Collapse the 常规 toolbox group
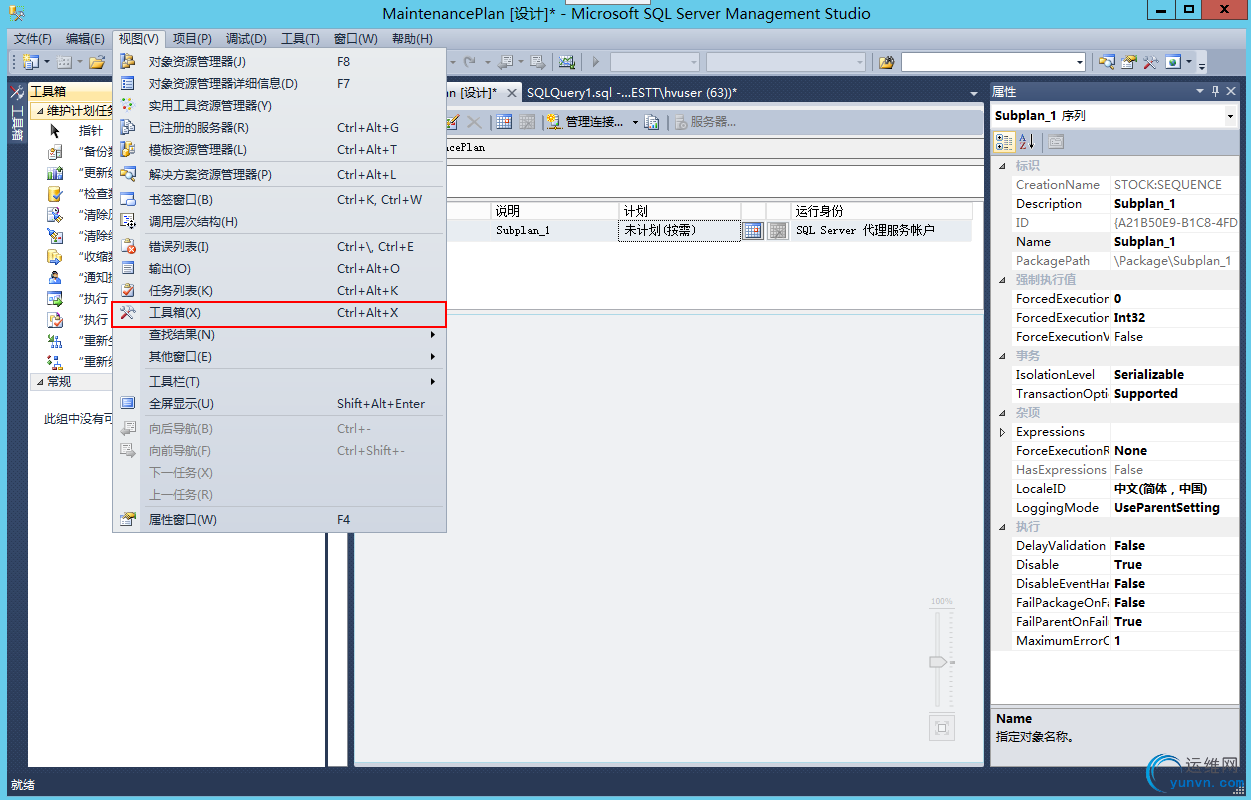This screenshot has height=800, width=1251. [39, 382]
